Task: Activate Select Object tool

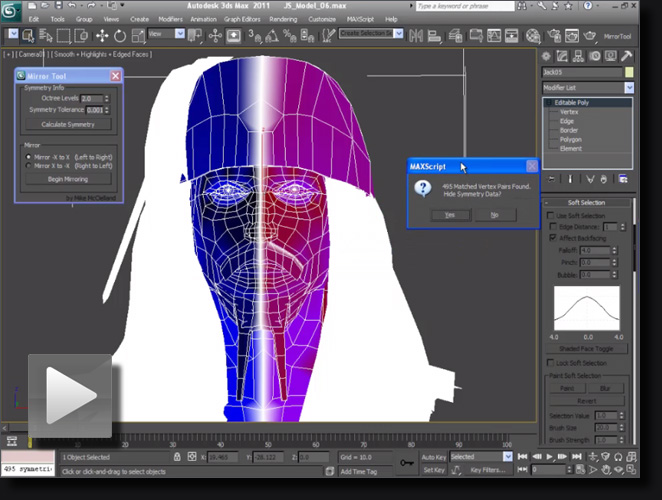Action: pos(28,36)
